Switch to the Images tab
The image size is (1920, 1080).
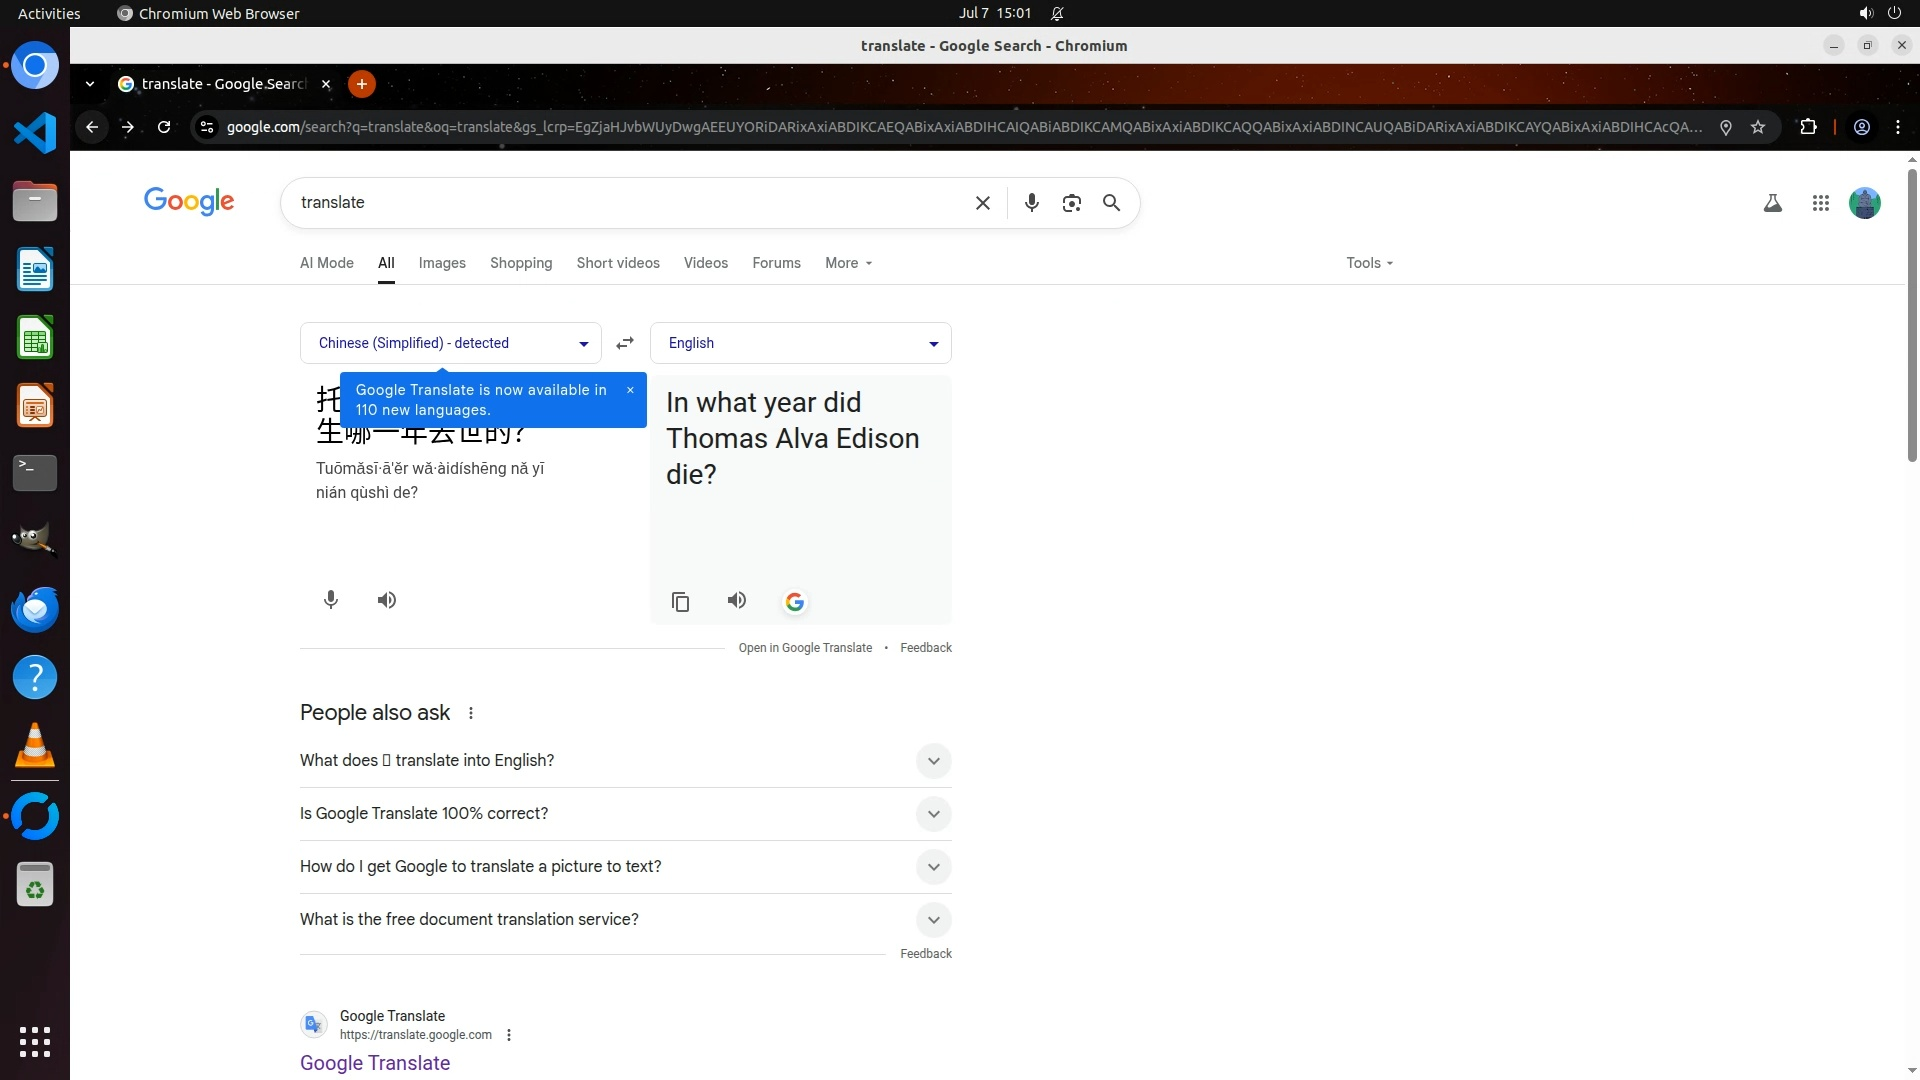click(x=442, y=263)
